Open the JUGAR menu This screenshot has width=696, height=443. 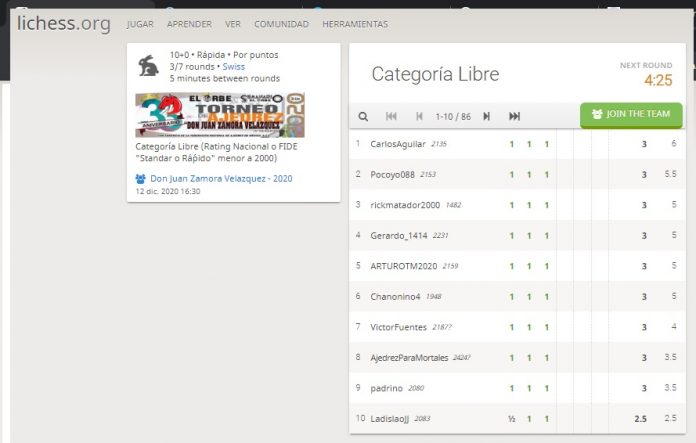point(140,24)
